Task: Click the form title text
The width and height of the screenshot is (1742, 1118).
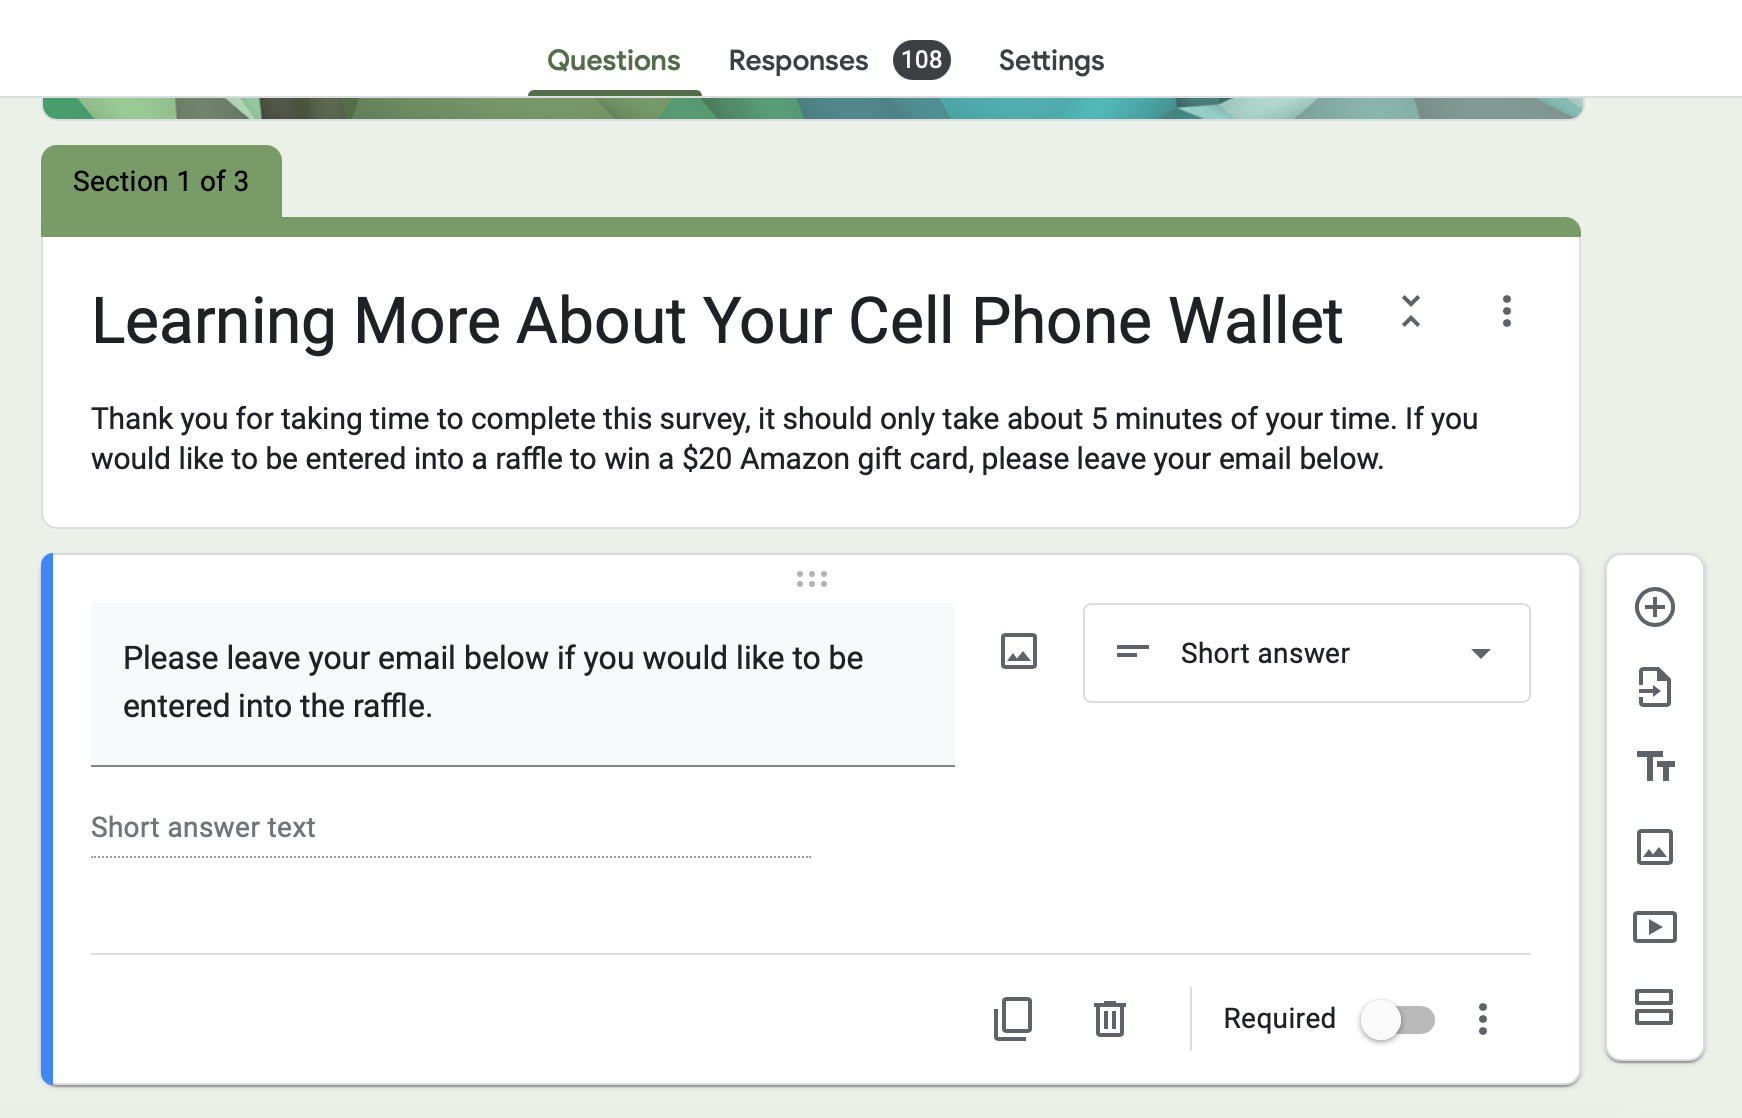Action: coord(717,321)
